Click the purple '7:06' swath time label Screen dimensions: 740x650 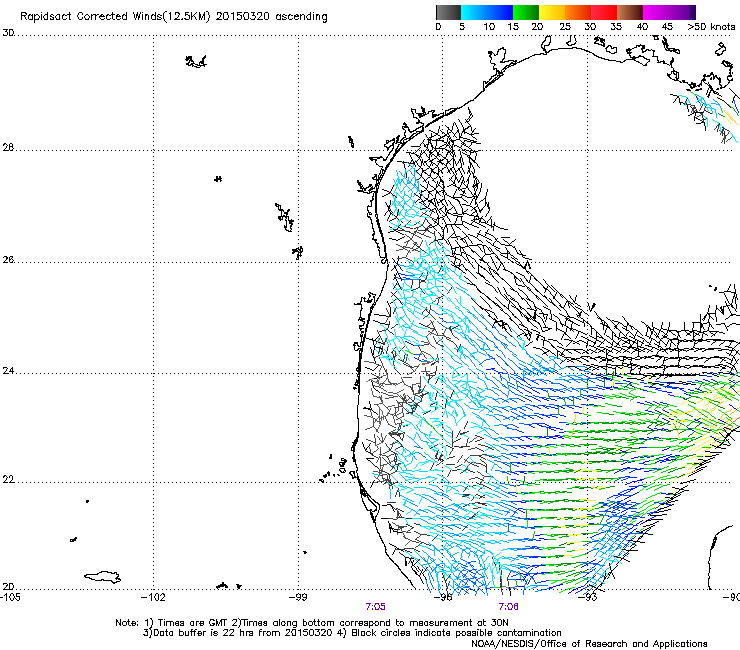pyautogui.click(x=508, y=607)
